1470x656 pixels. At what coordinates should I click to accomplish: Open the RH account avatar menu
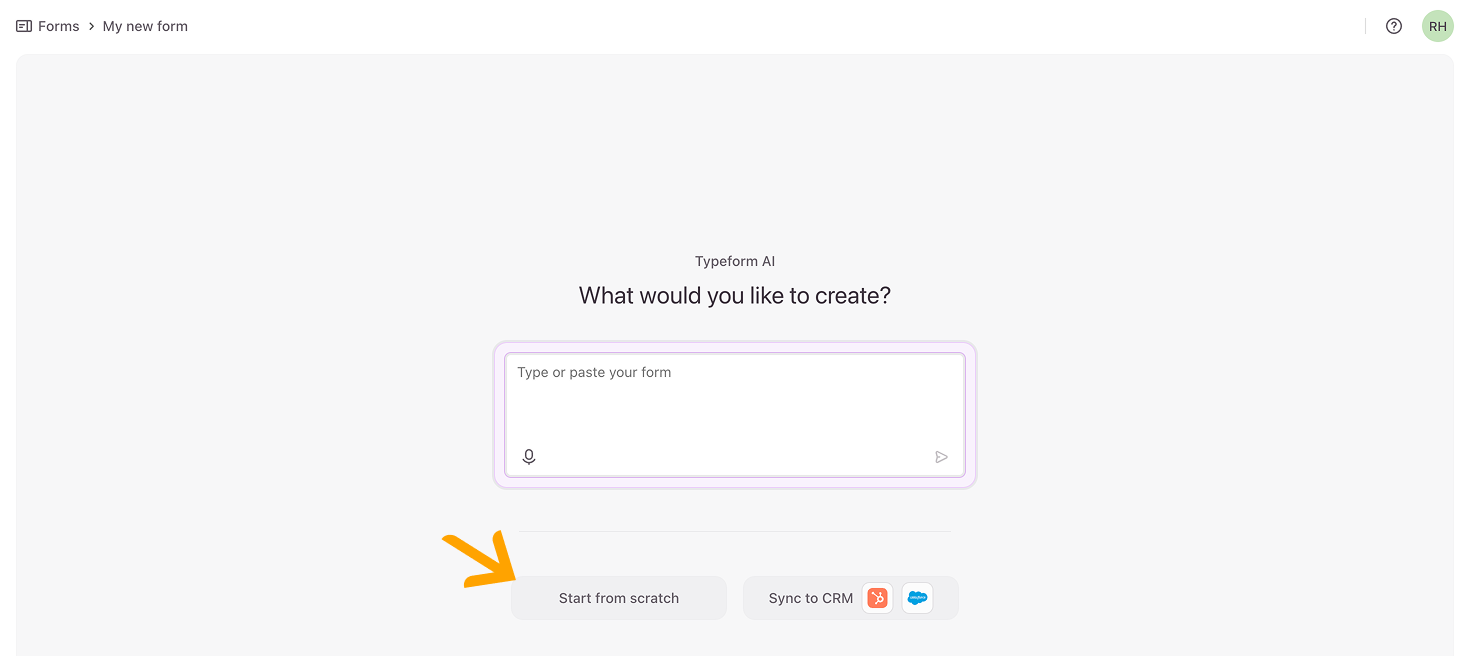click(x=1438, y=26)
